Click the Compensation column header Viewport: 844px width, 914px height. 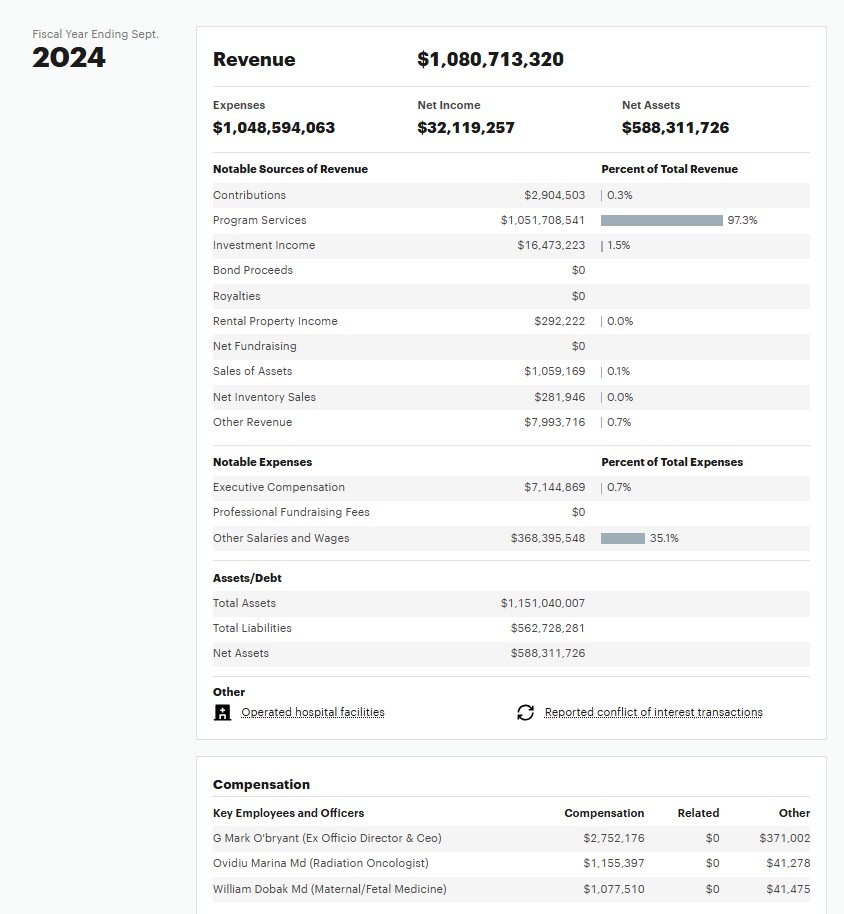[x=604, y=813]
